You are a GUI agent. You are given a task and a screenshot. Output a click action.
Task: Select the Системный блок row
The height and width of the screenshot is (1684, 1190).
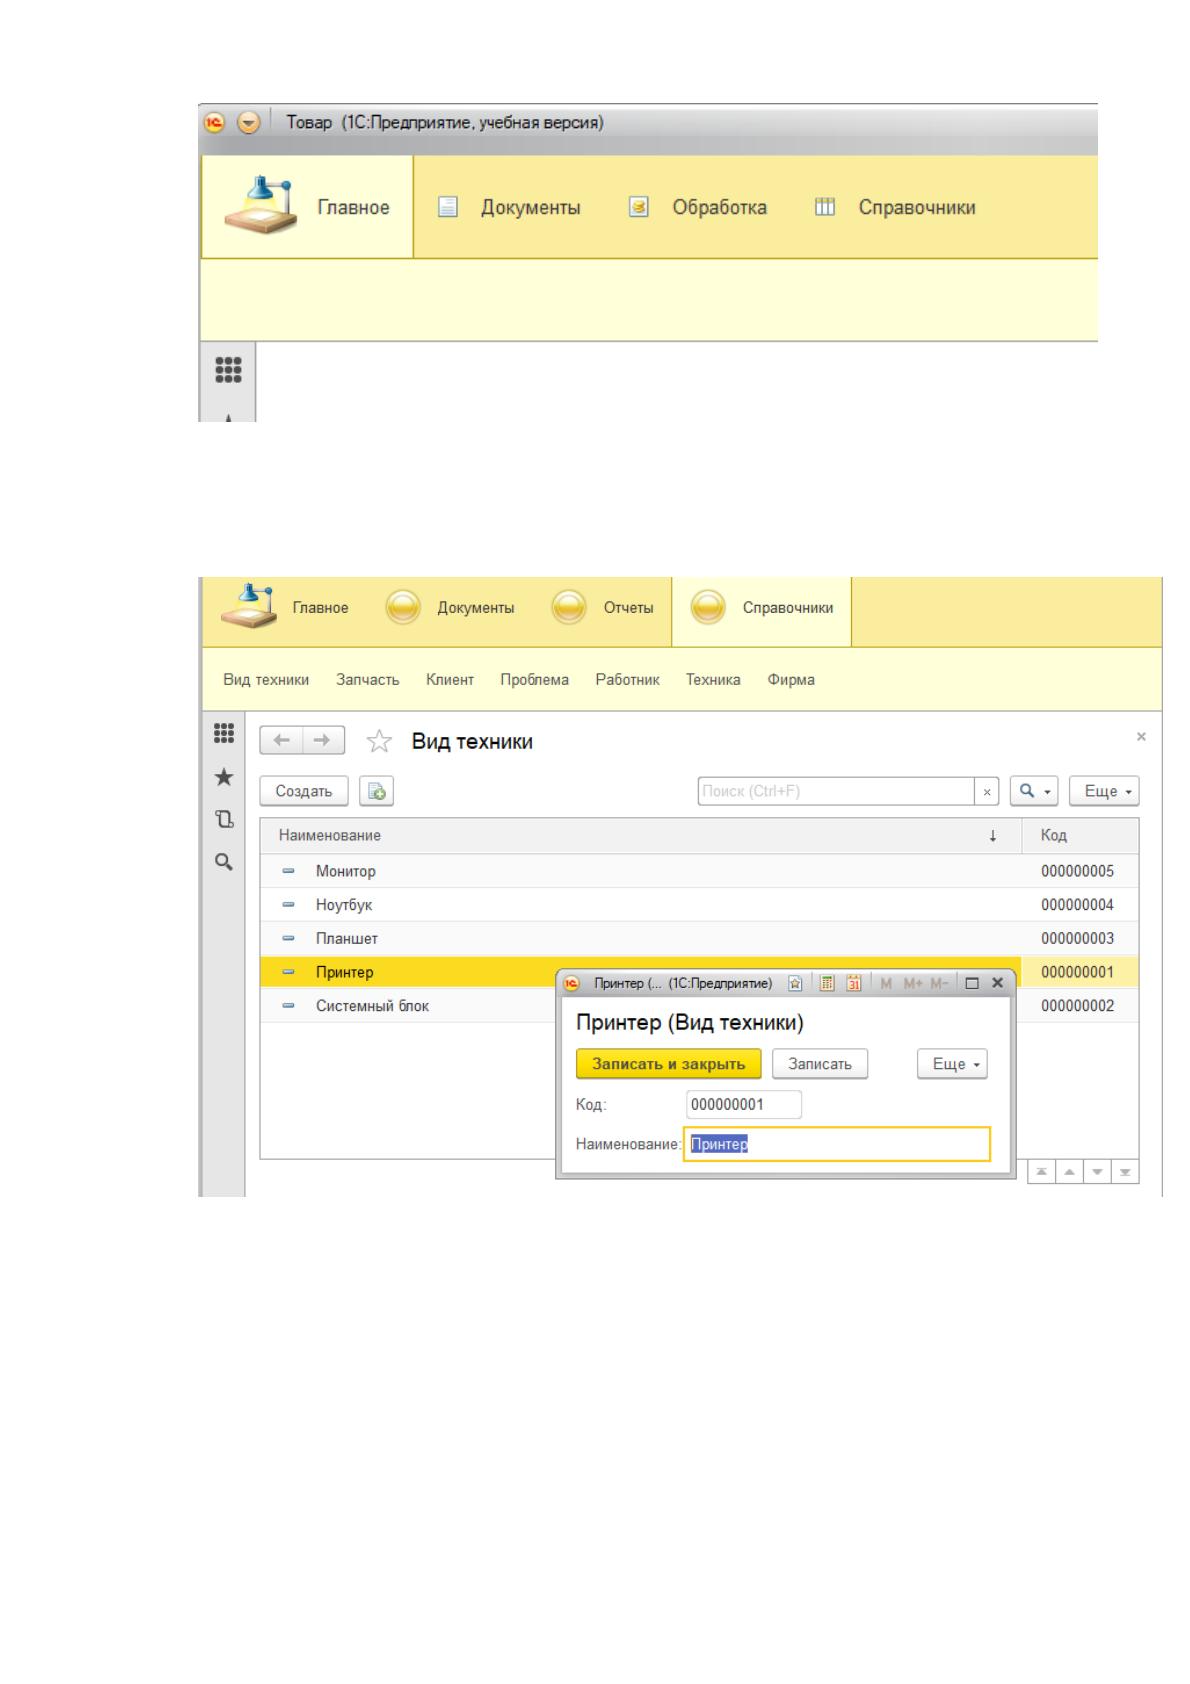pos(640,1006)
